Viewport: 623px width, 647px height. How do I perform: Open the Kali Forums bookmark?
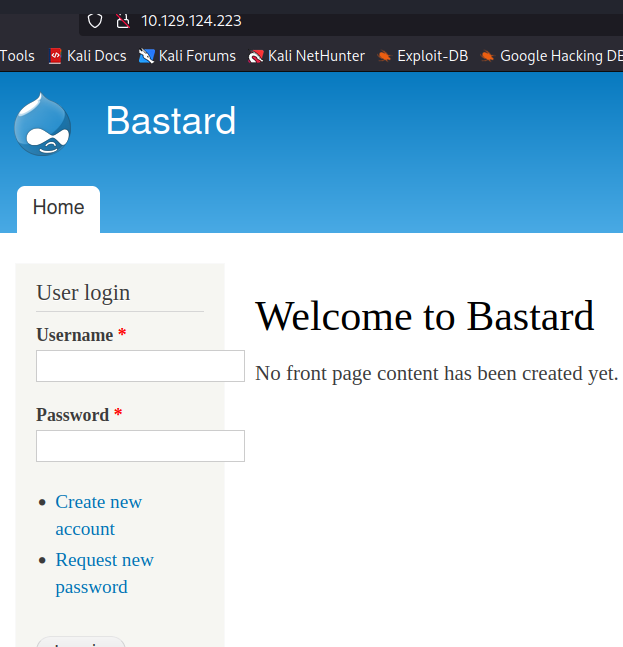tap(187, 56)
